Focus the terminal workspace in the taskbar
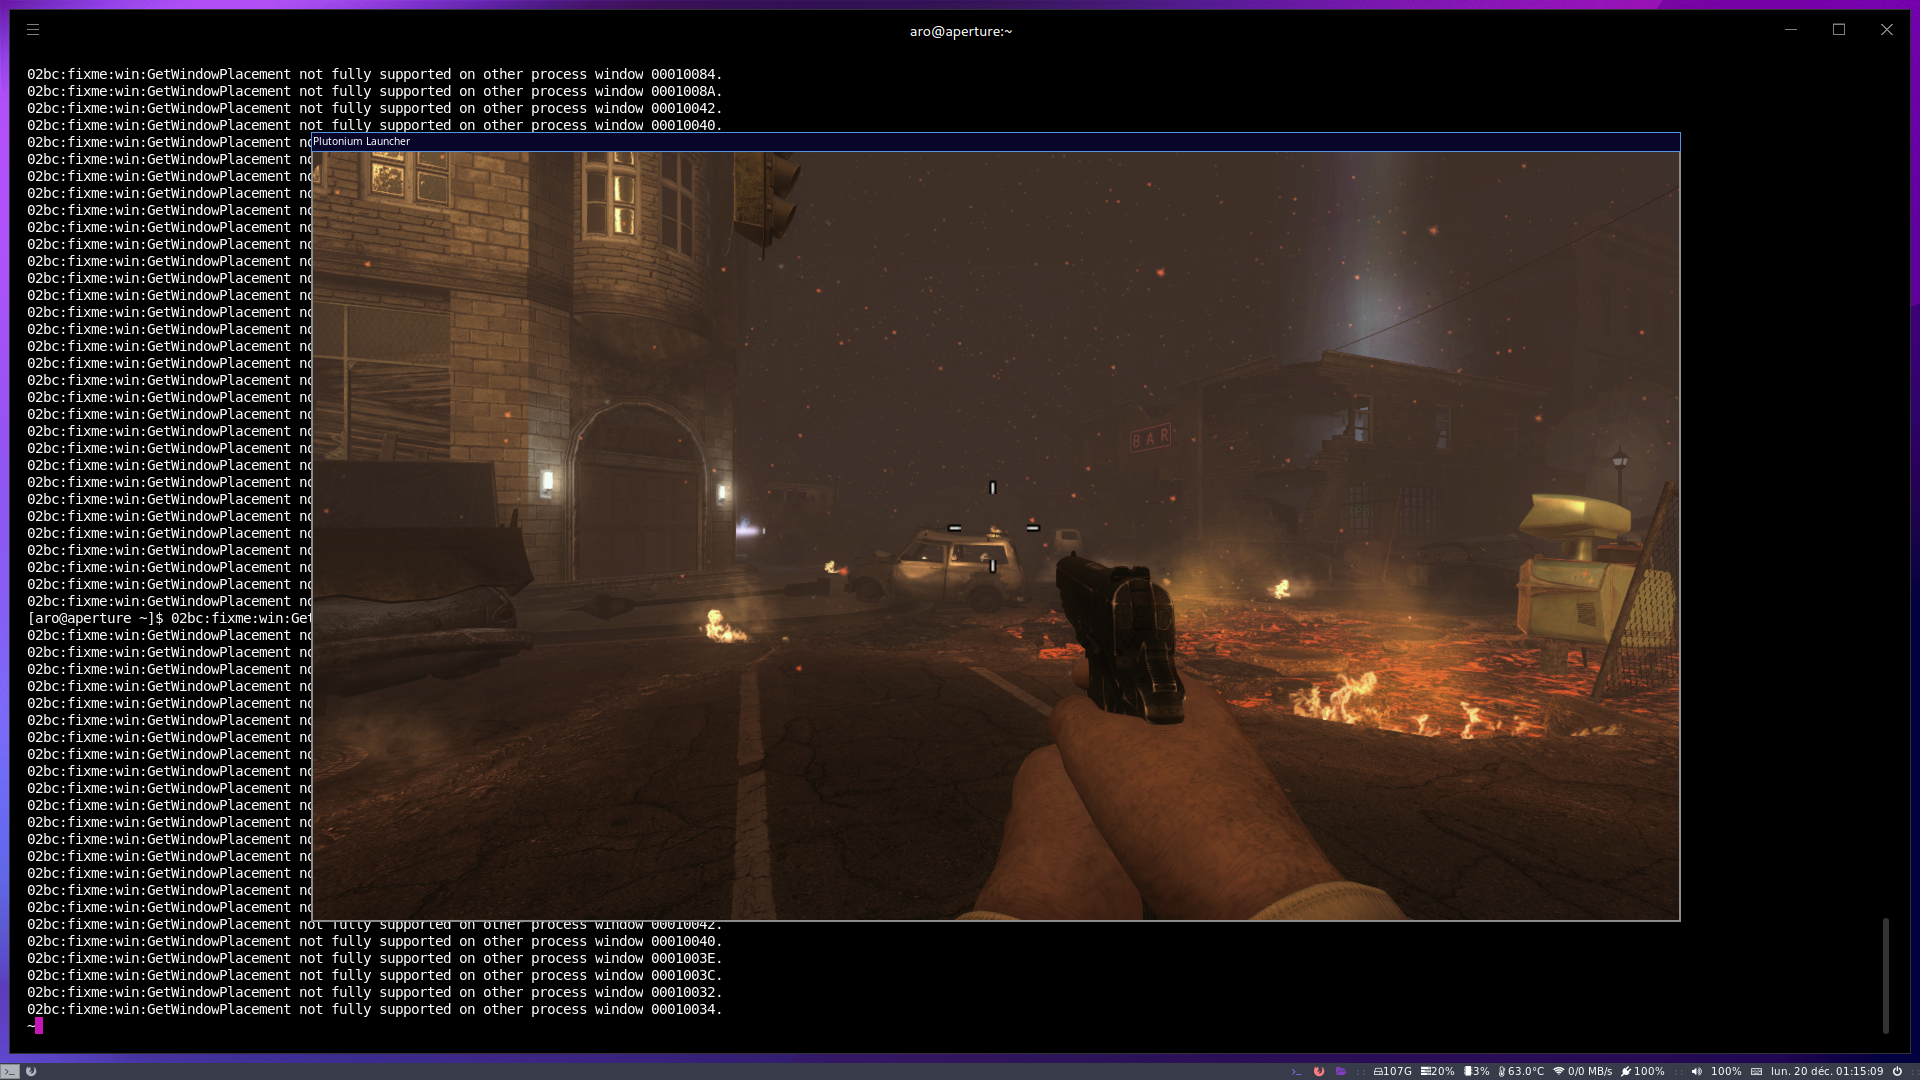This screenshot has height=1080, width=1920. coord(10,1071)
